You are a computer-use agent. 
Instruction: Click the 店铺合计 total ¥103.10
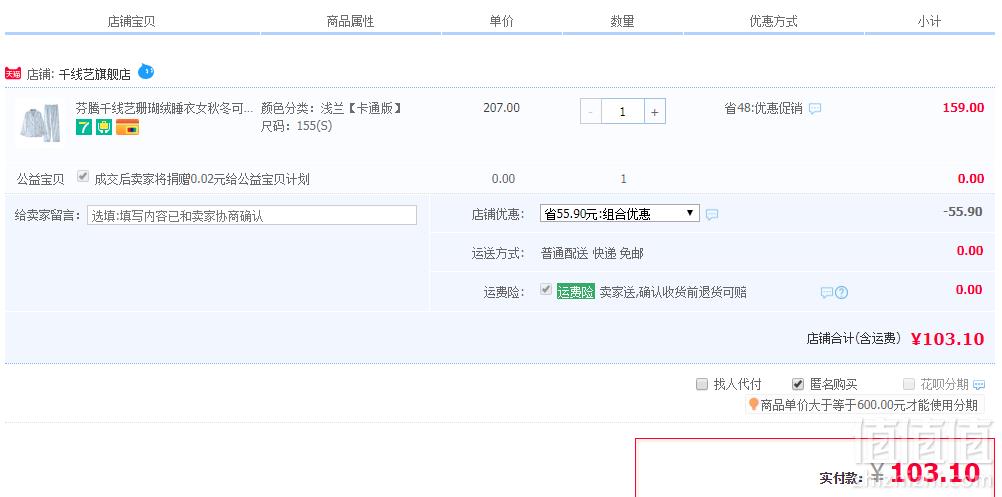click(x=948, y=339)
